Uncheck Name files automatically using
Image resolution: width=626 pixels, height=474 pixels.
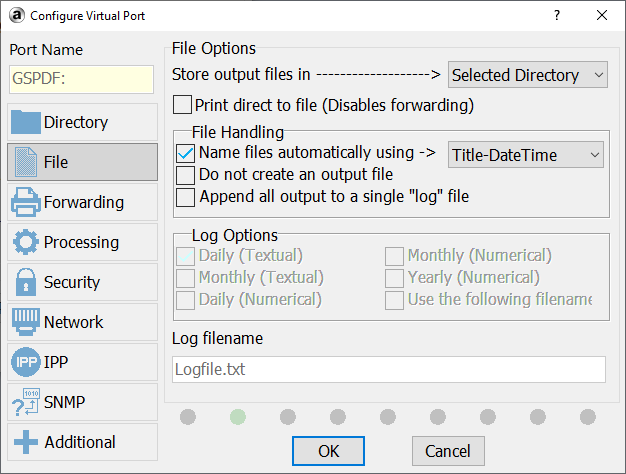point(185,153)
